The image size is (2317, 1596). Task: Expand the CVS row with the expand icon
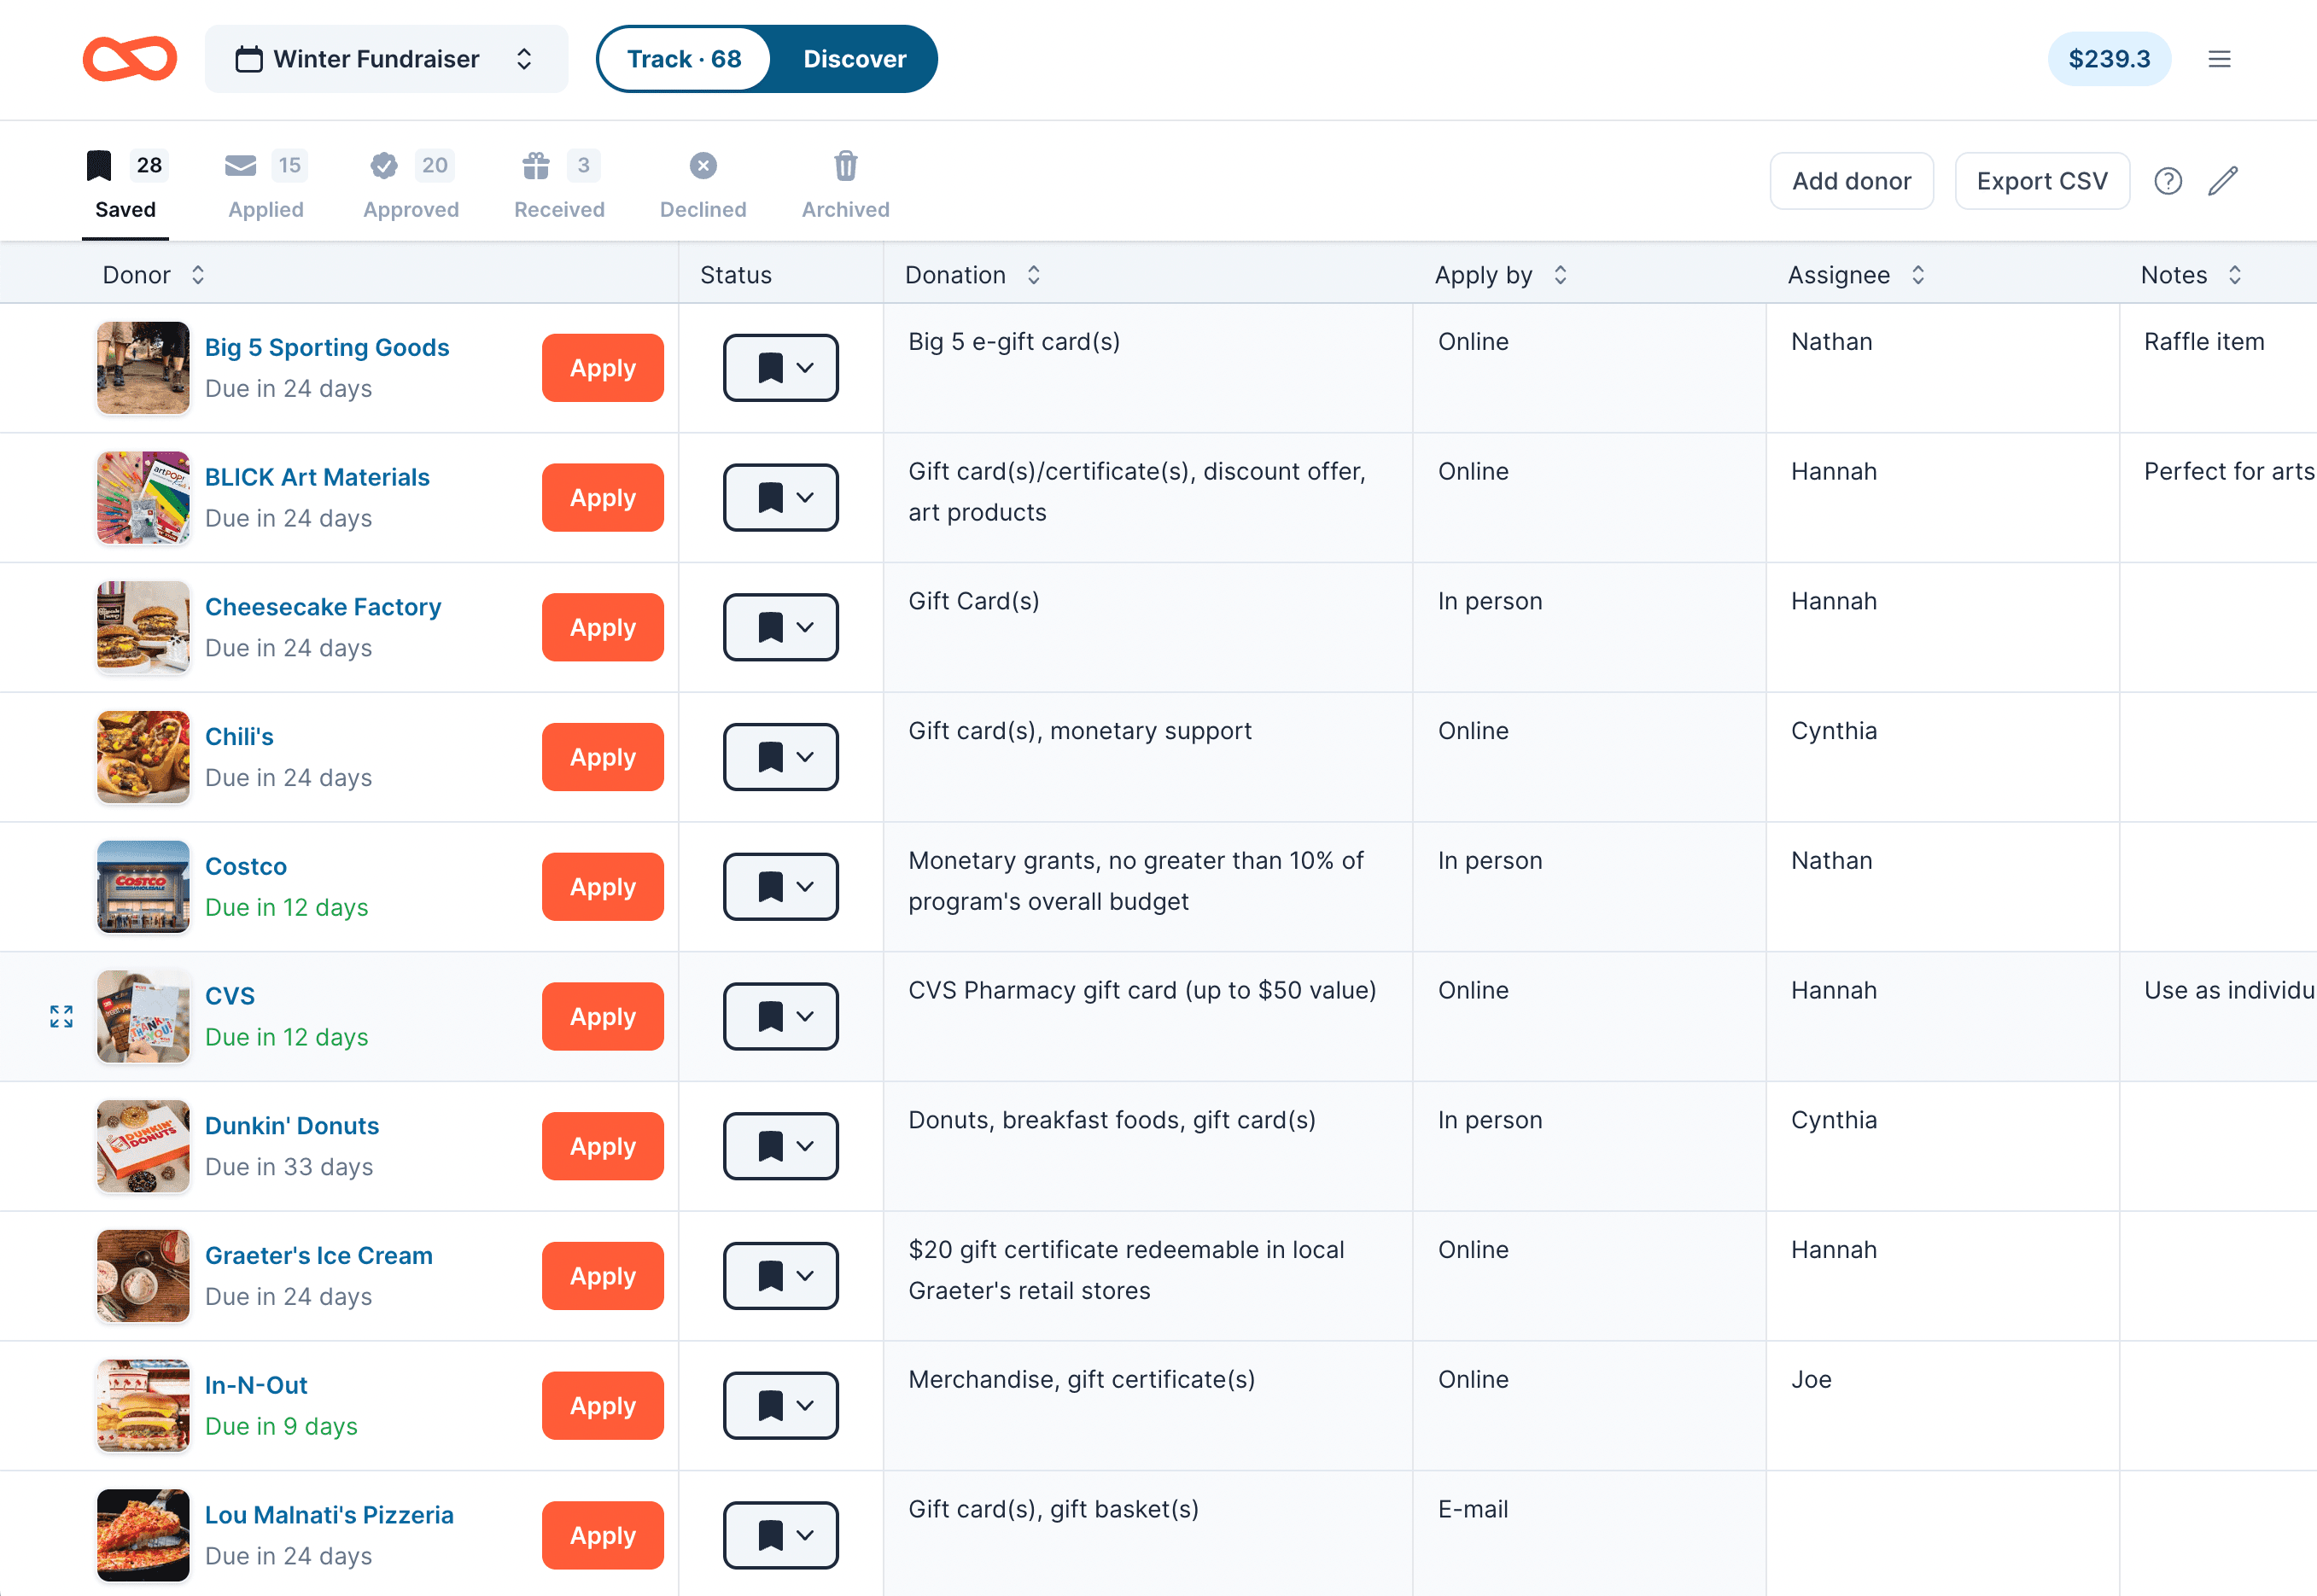tap(61, 1016)
